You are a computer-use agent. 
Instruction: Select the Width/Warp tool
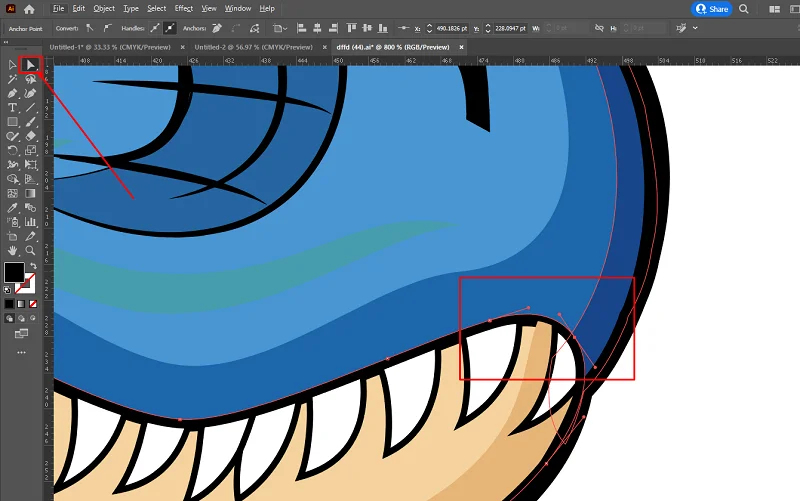coord(12,165)
